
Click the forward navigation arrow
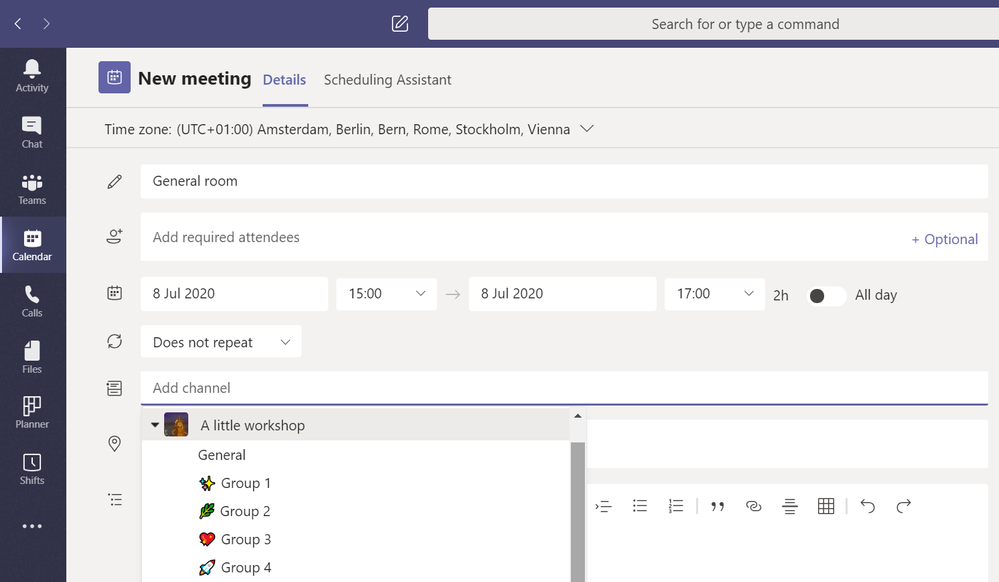(47, 24)
